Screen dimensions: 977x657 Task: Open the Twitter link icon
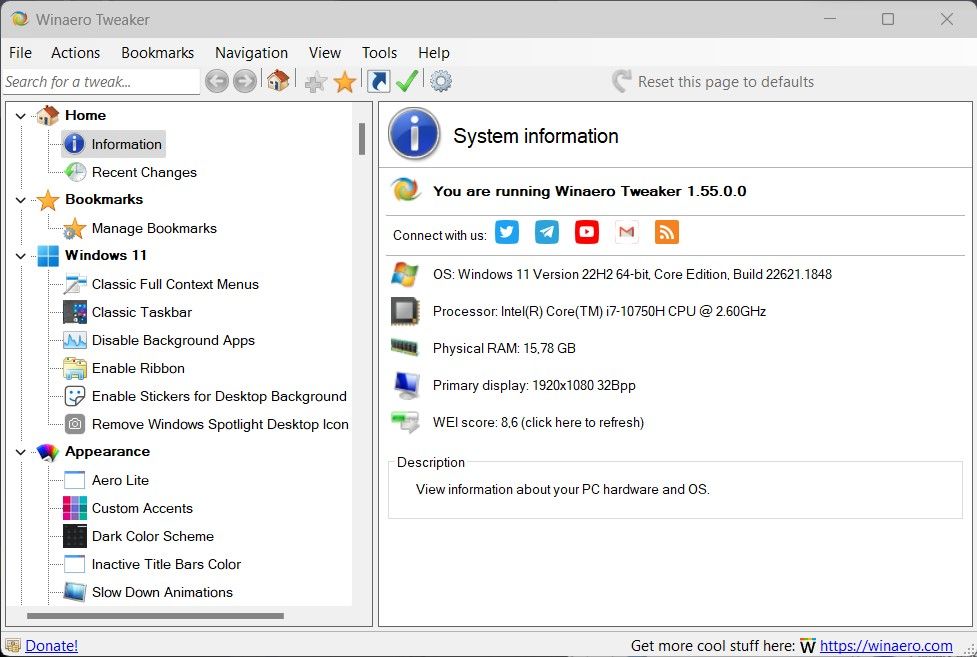507,232
